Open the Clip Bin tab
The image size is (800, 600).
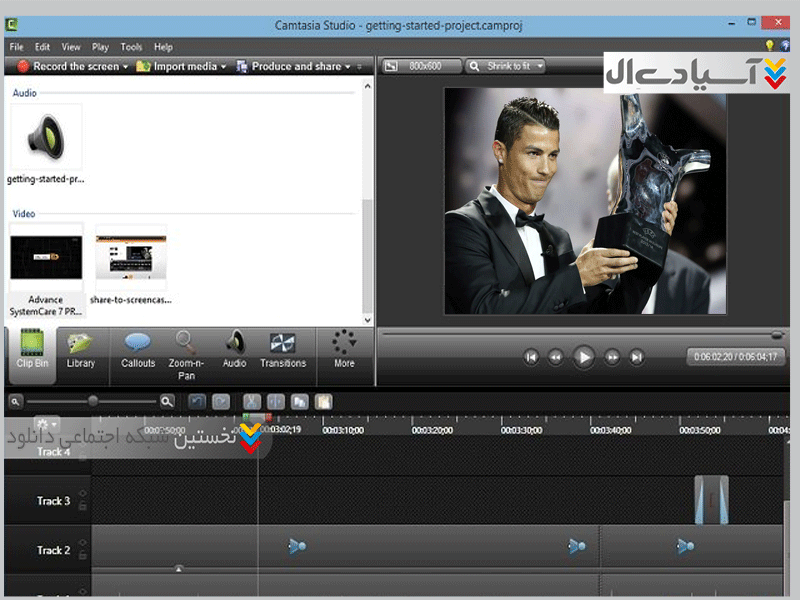coord(32,351)
